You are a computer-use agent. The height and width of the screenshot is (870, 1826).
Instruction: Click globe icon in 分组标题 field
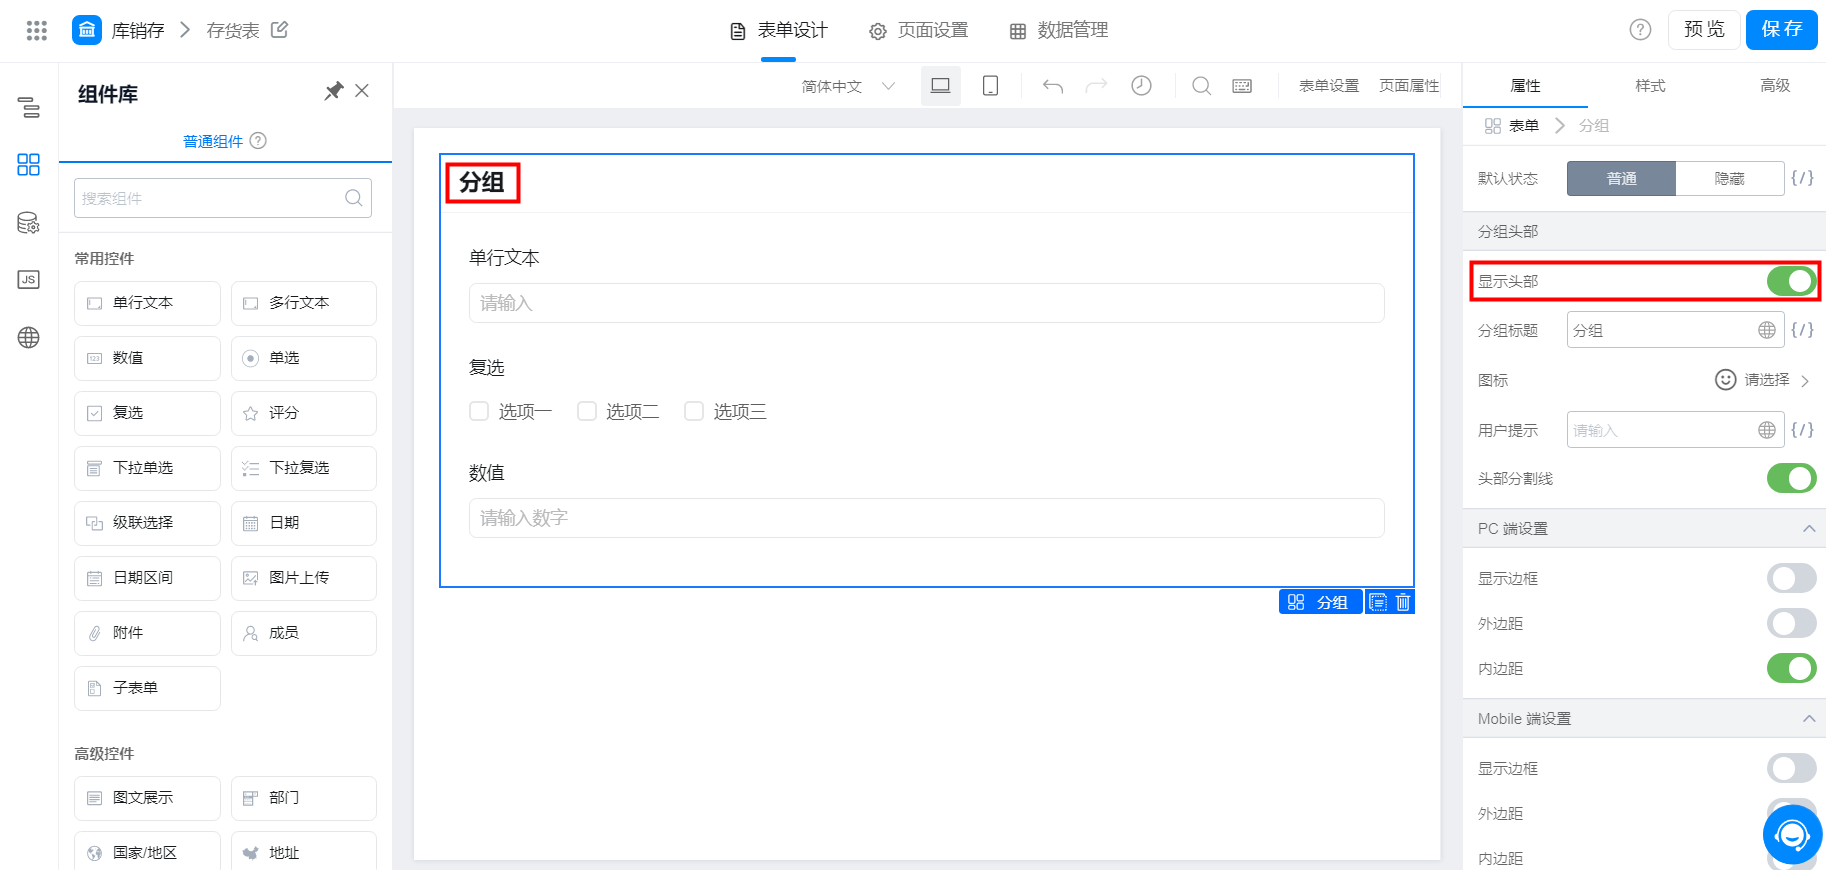pyautogui.click(x=1767, y=330)
